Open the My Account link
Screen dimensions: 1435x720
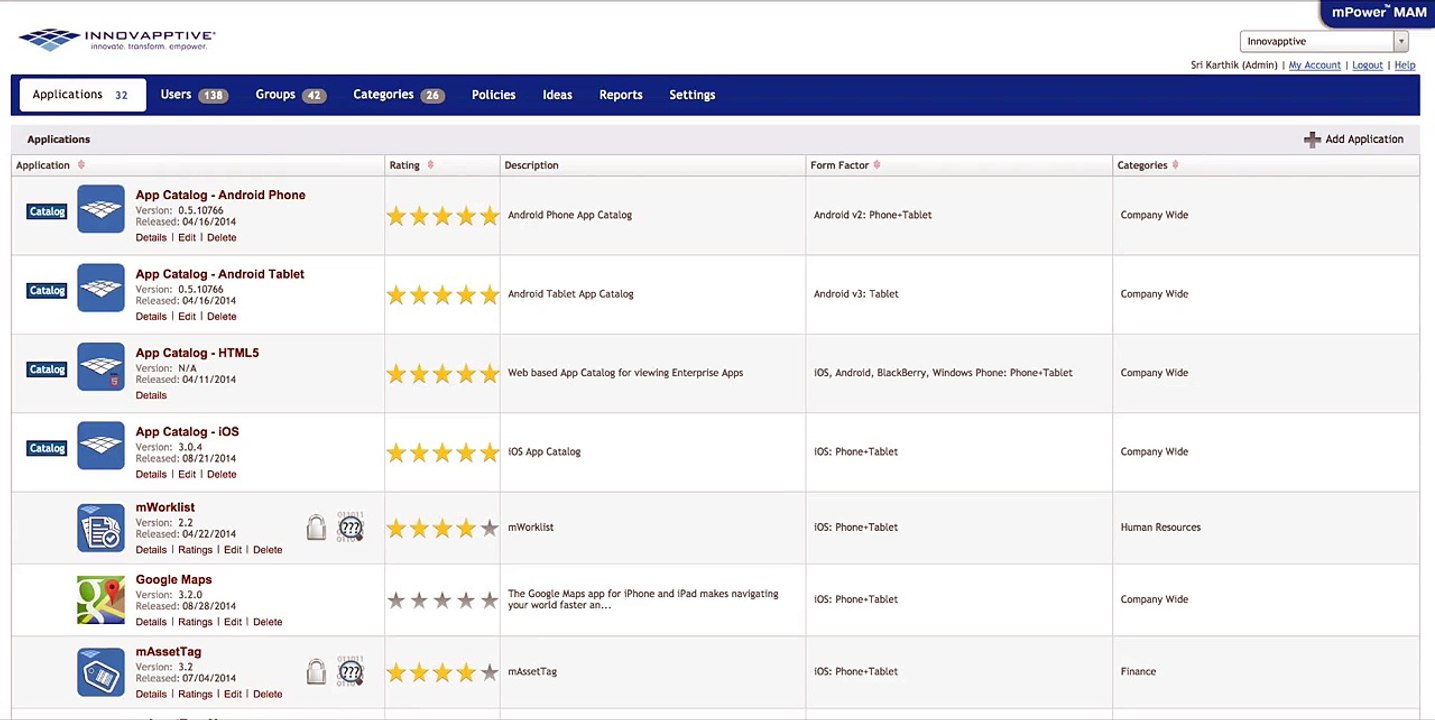pos(1314,65)
